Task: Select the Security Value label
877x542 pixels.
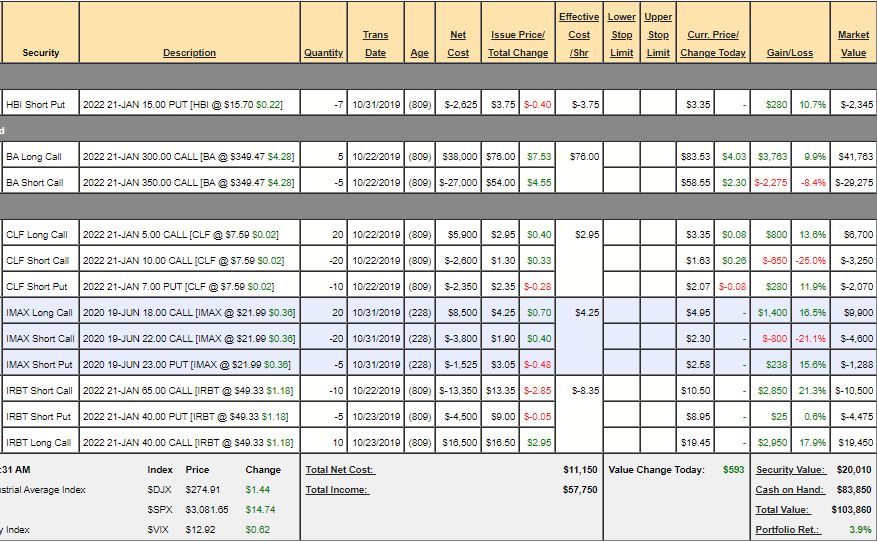Action: pyautogui.click(x=790, y=469)
